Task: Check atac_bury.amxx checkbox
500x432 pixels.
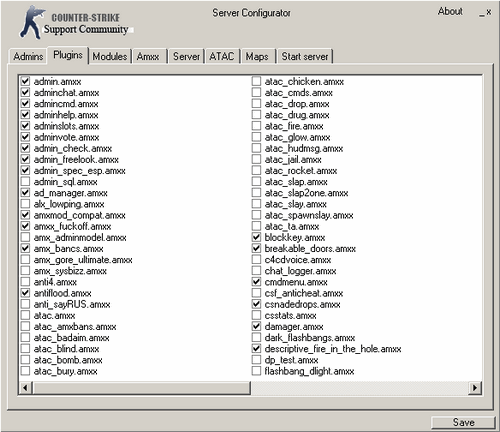Action: pyautogui.click(x=25, y=371)
